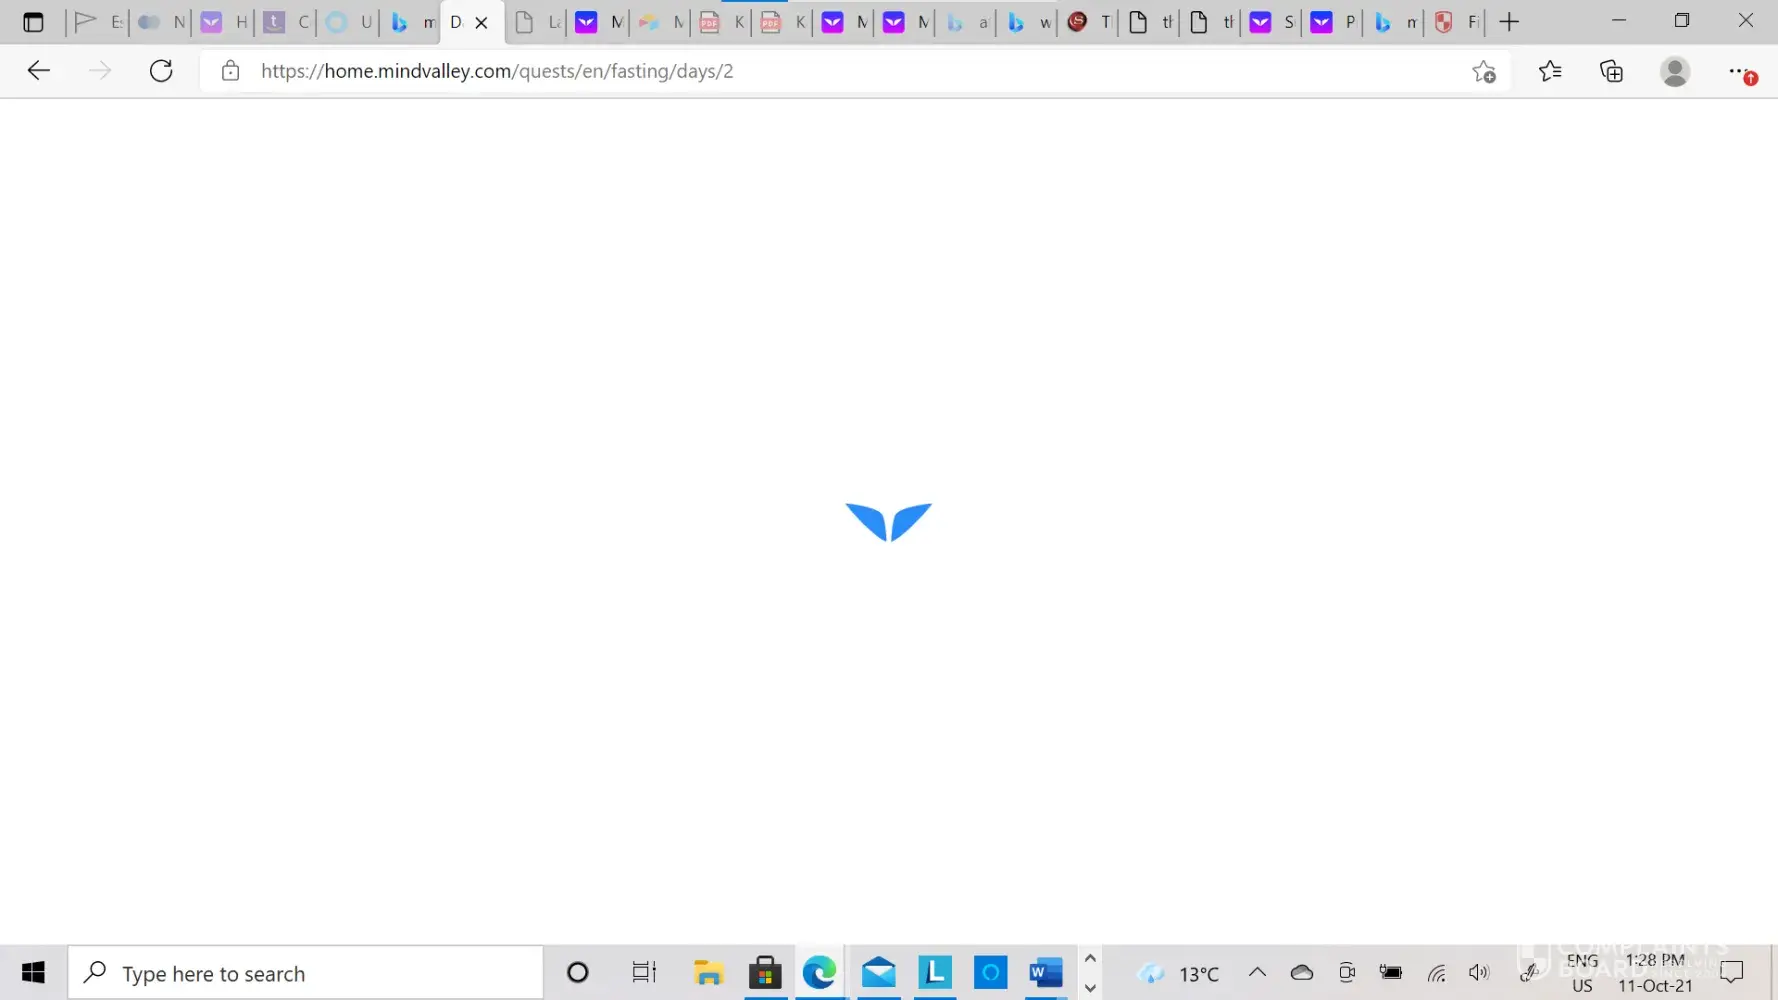Open the Collections icon
Image resolution: width=1778 pixels, height=1000 pixels.
tap(1611, 71)
